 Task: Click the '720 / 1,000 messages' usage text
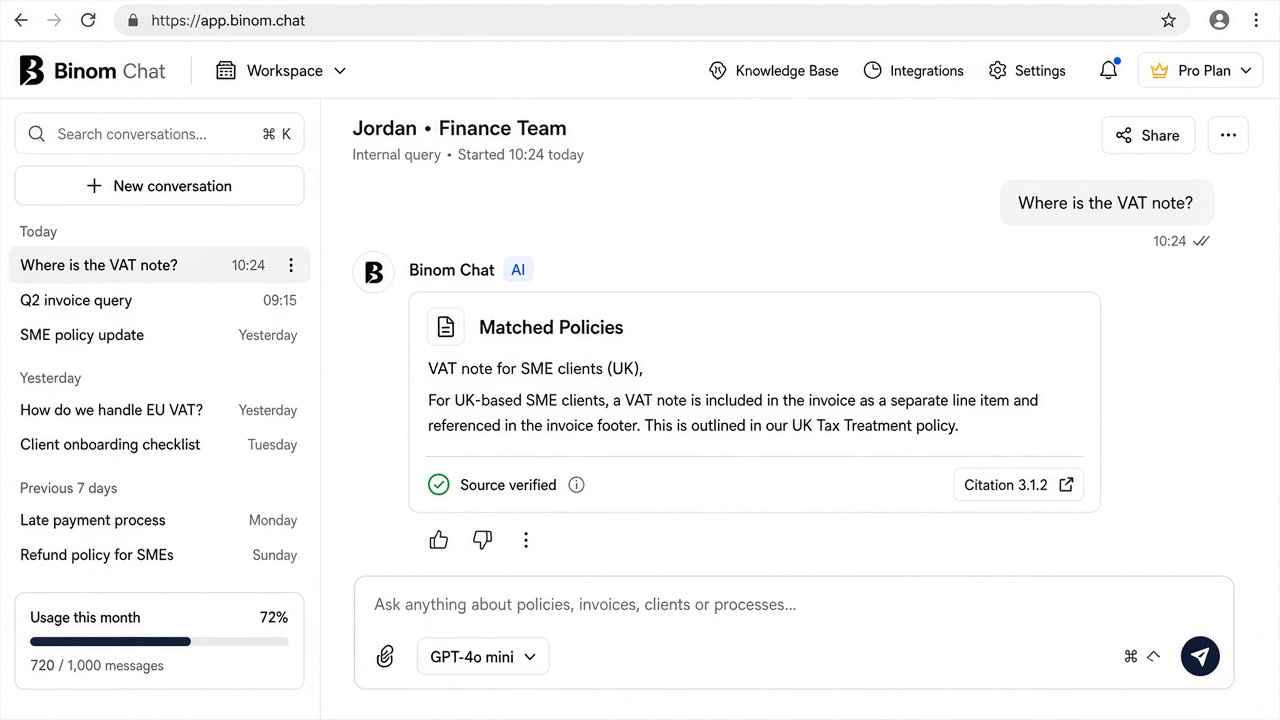97,665
